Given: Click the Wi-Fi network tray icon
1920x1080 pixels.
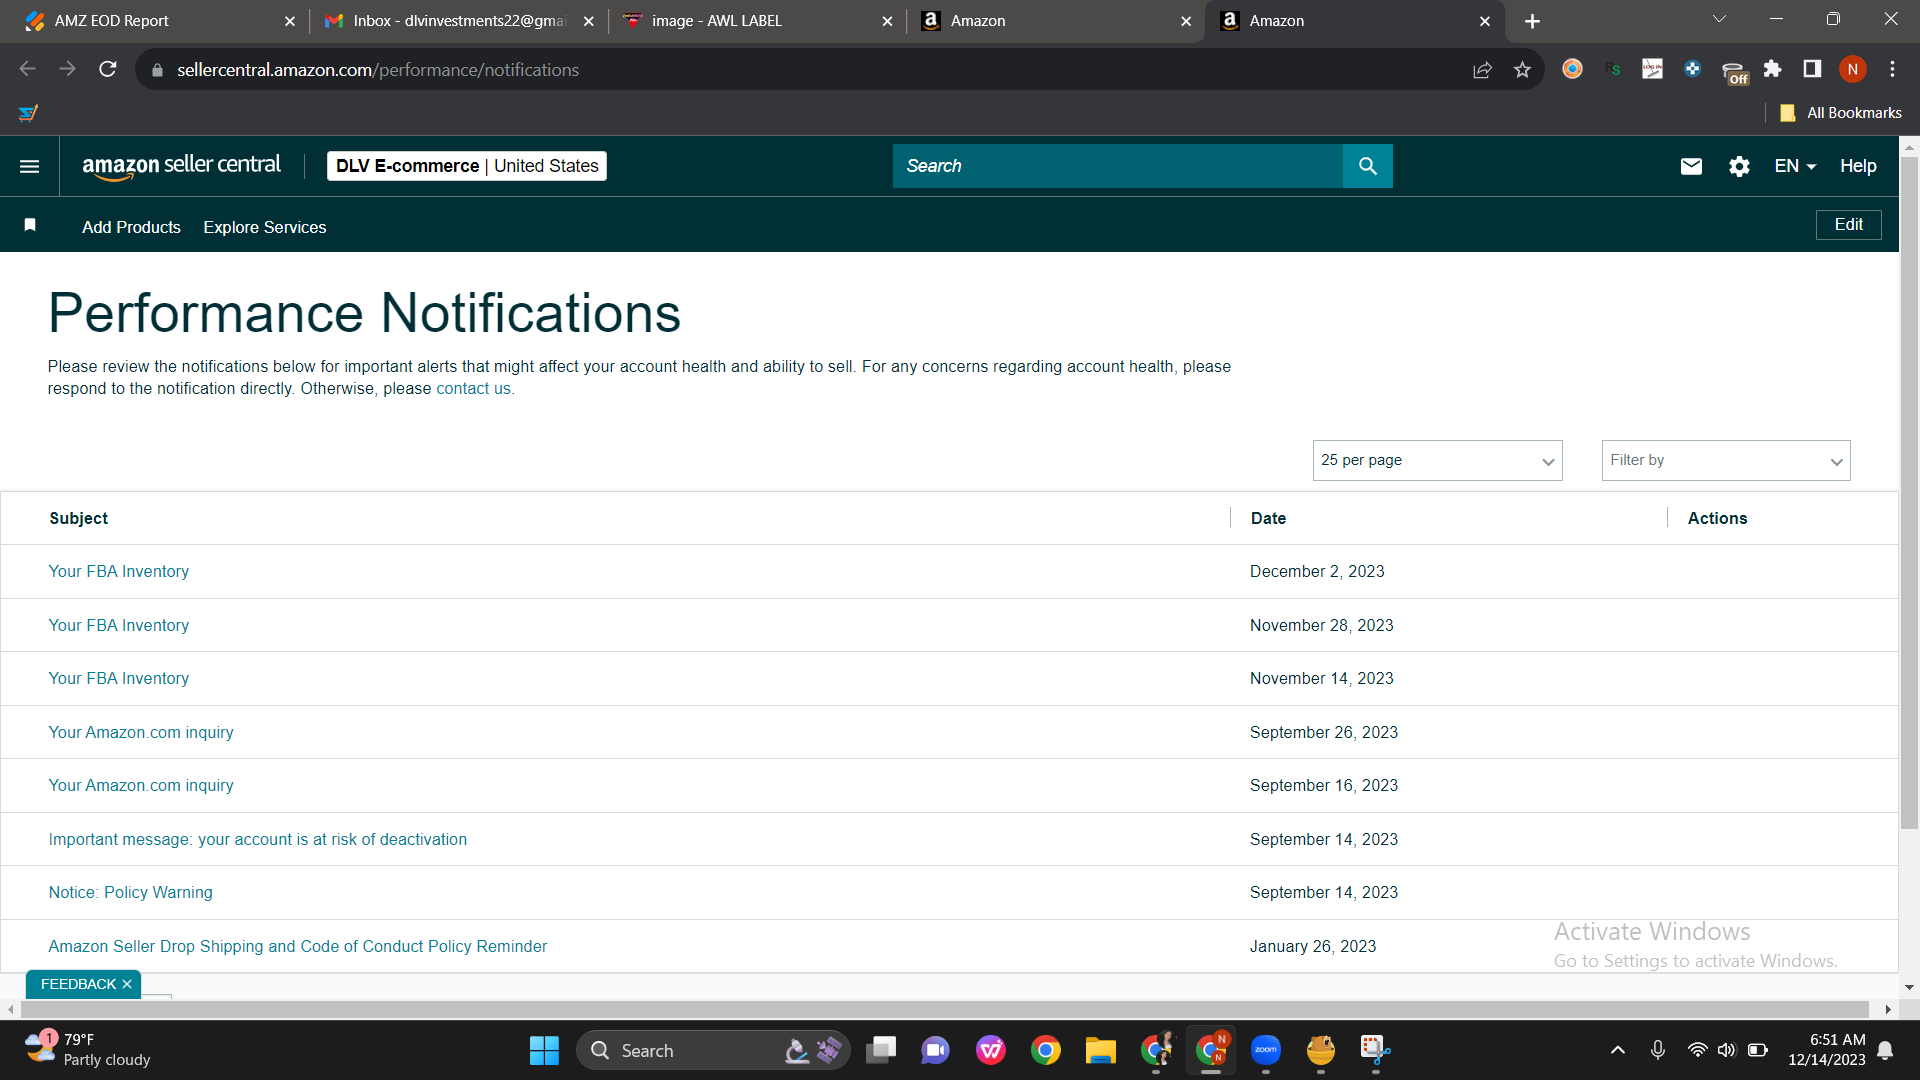Looking at the screenshot, I should [x=1697, y=1050].
